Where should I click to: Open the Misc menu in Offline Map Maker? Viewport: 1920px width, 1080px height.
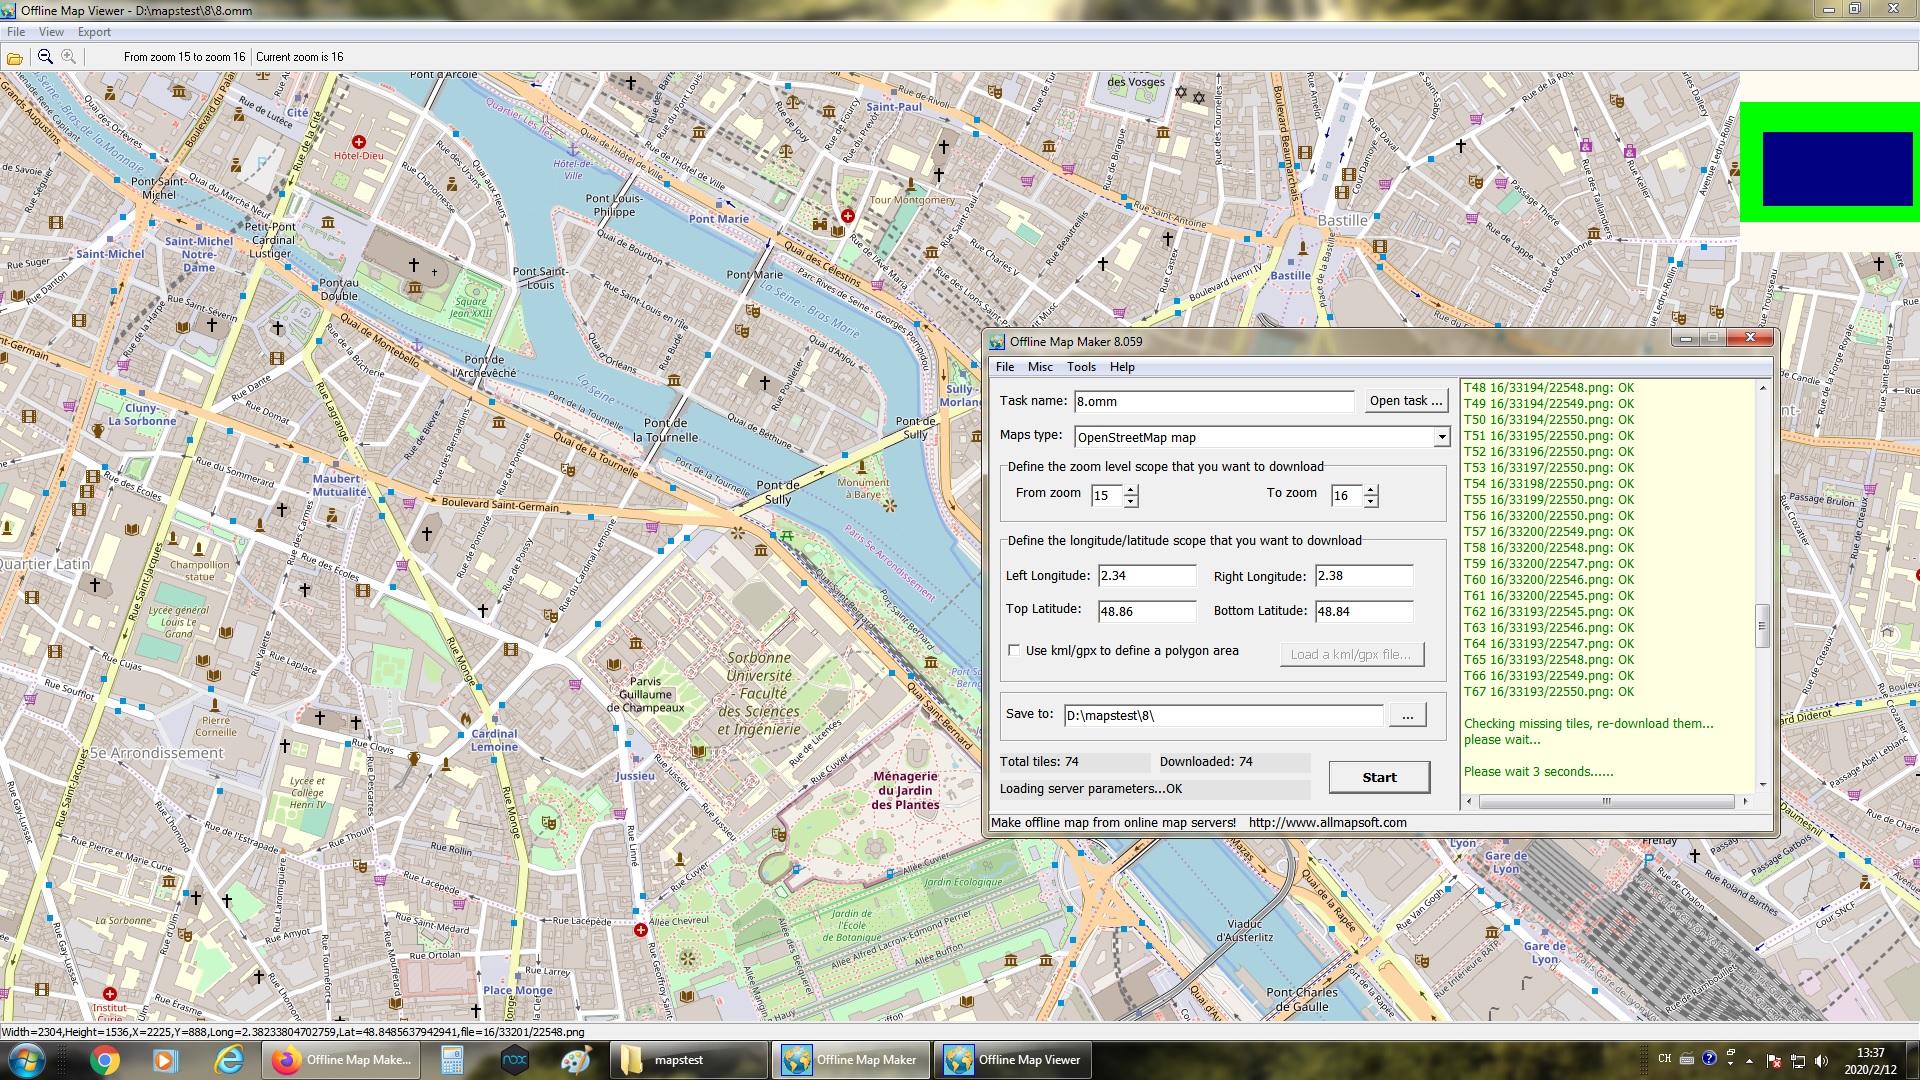(1040, 367)
